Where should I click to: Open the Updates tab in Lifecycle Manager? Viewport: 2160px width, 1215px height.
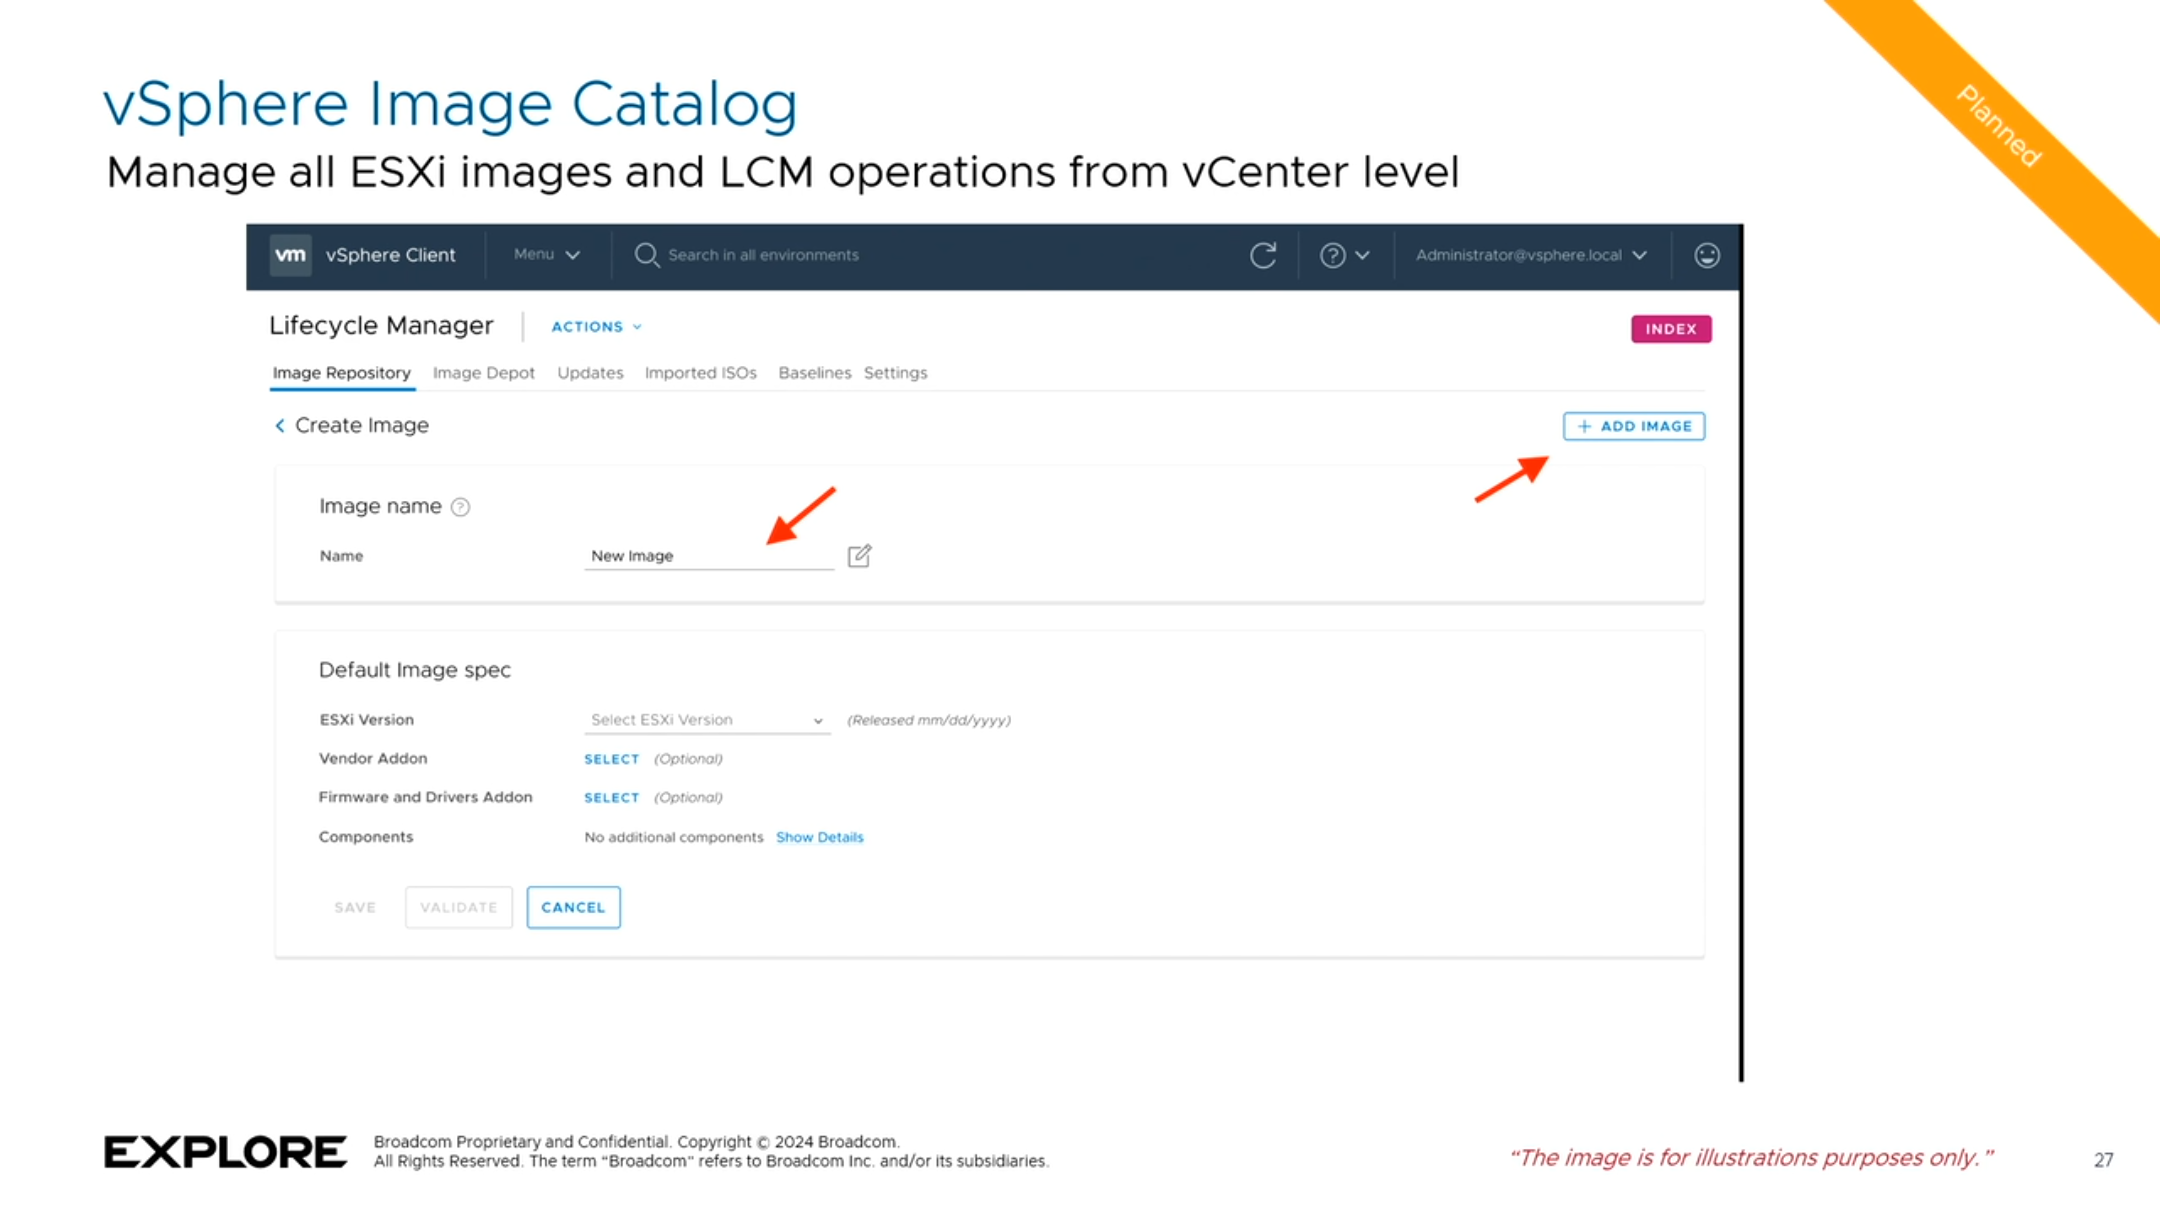coord(589,372)
